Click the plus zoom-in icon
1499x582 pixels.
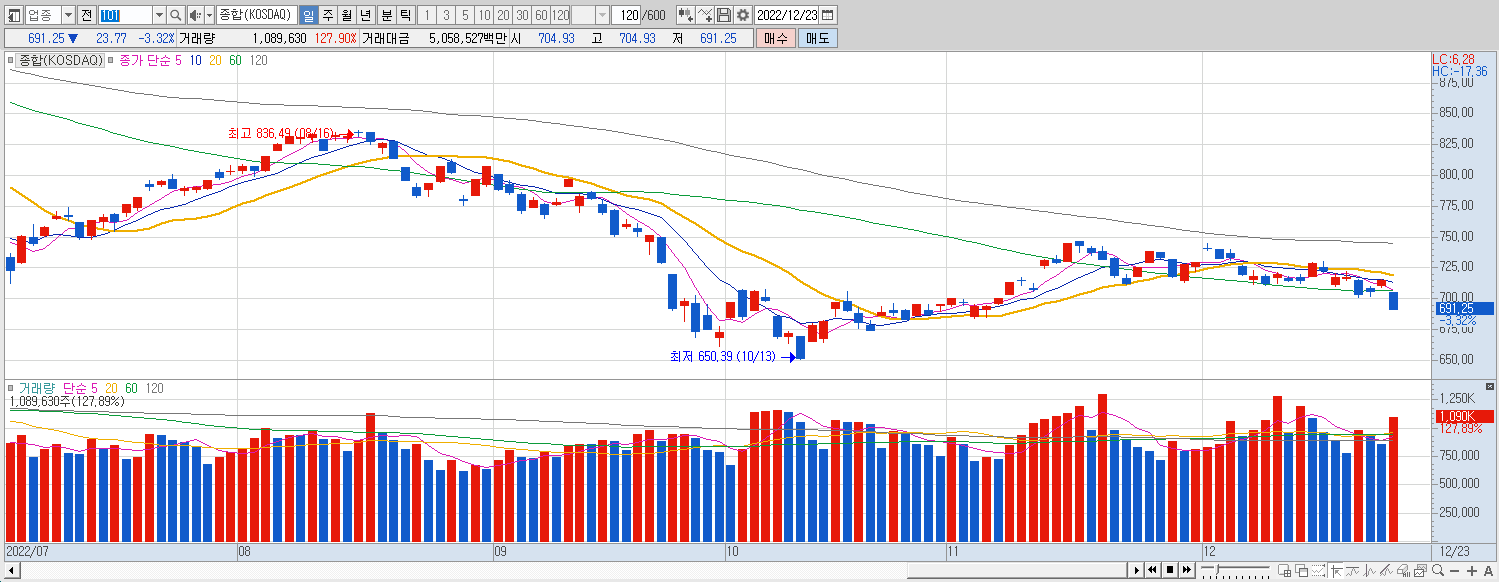click(x=1472, y=571)
